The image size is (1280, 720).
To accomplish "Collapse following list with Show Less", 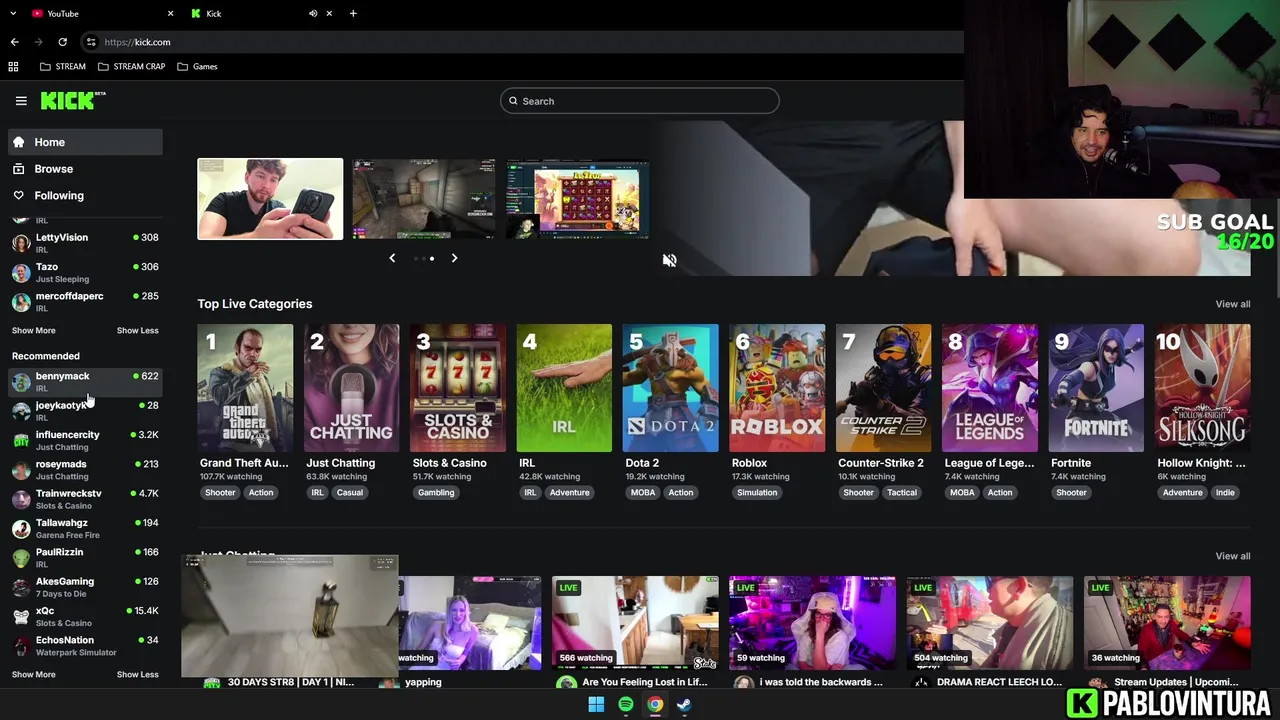I will pyautogui.click(x=137, y=330).
